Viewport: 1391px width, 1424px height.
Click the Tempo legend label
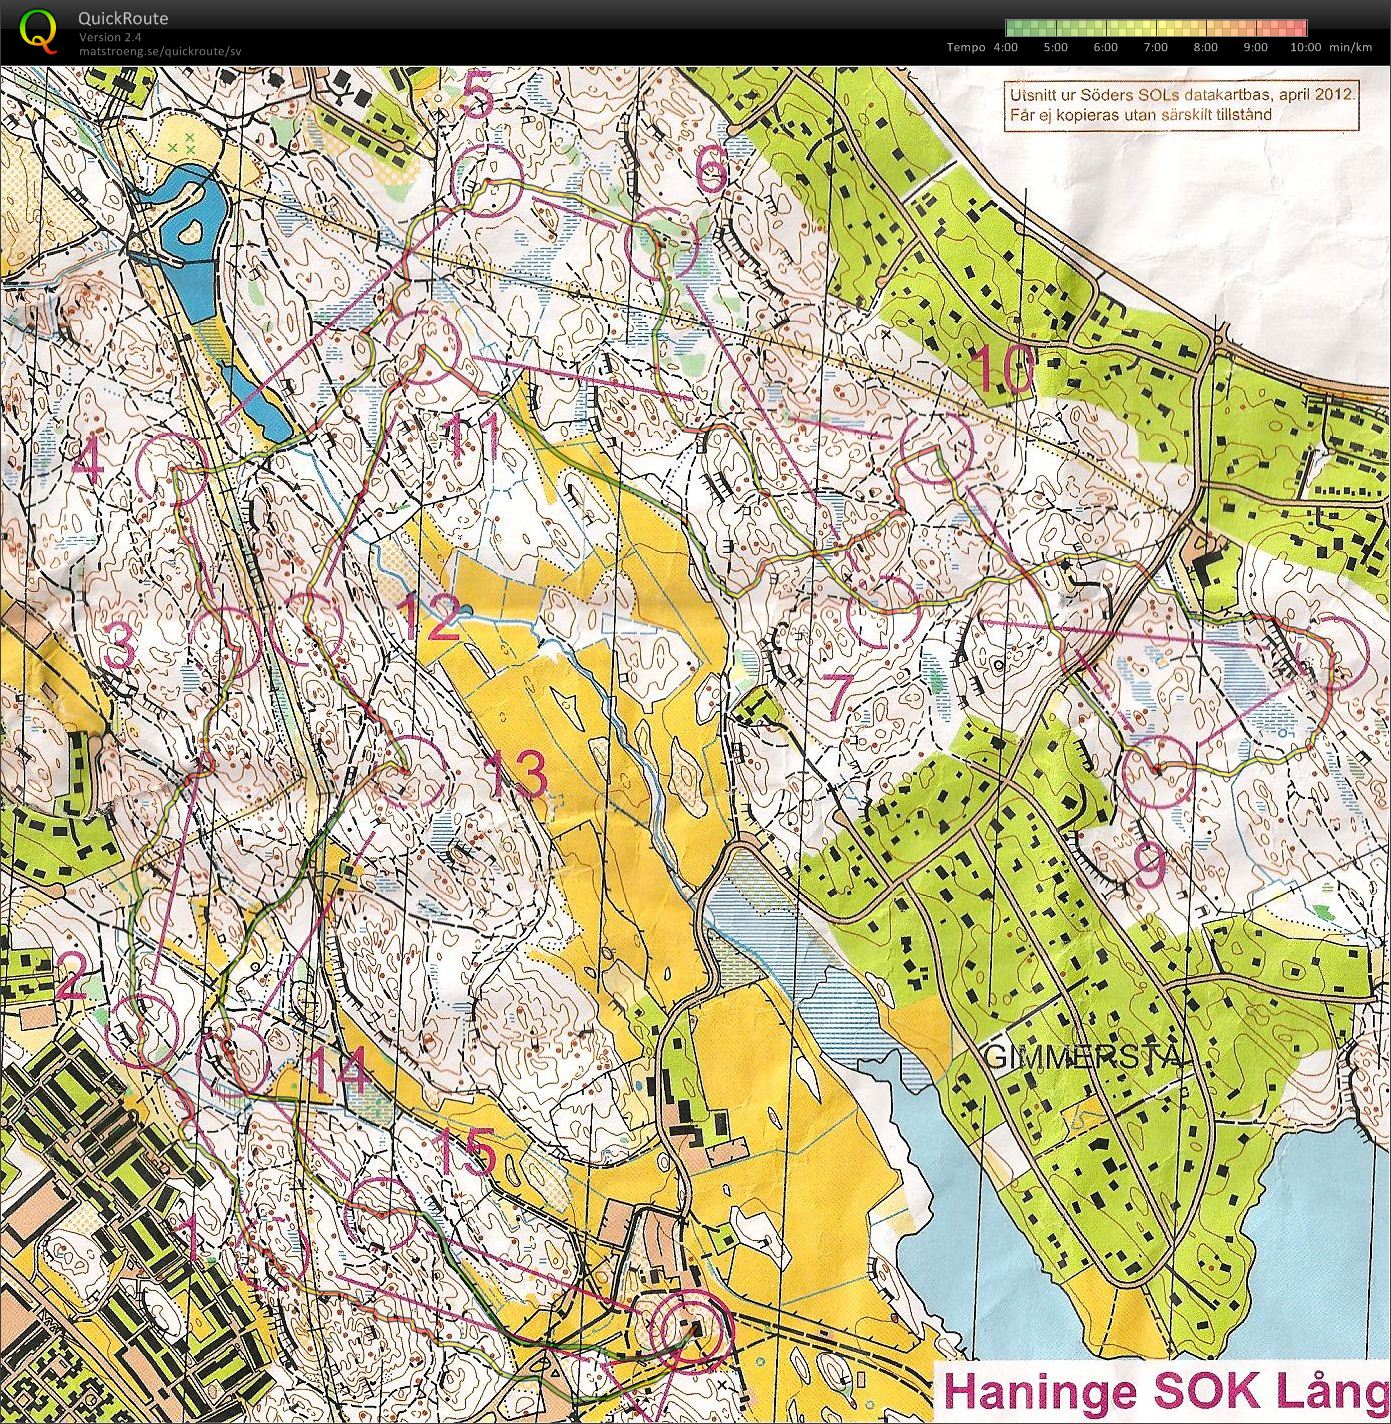point(966,47)
